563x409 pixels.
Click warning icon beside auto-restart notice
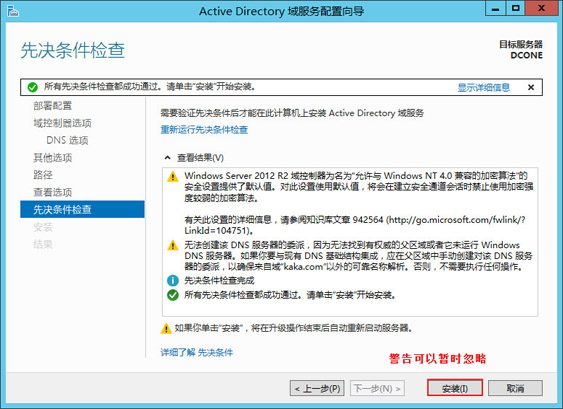(166, 328)
